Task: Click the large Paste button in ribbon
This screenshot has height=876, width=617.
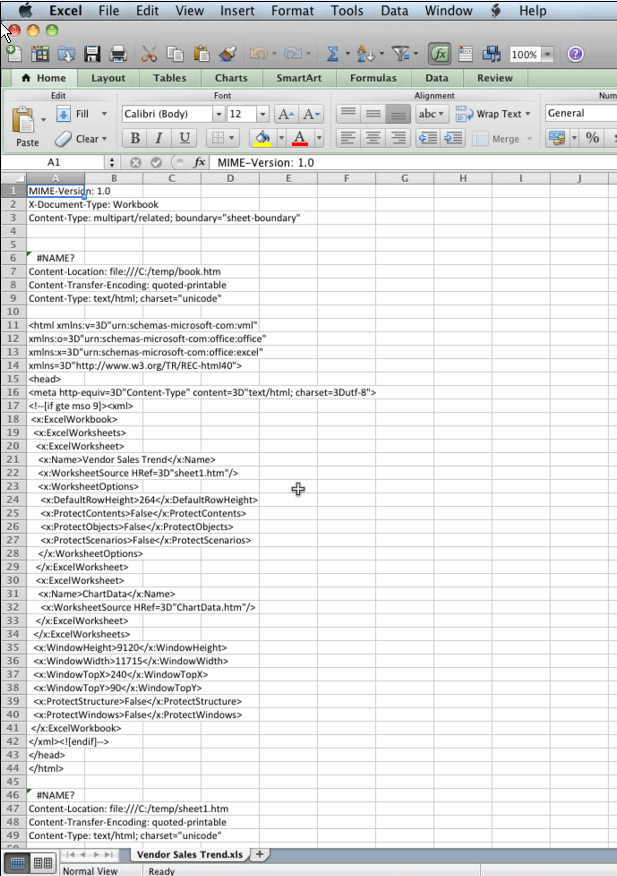Action: [25, 127]
